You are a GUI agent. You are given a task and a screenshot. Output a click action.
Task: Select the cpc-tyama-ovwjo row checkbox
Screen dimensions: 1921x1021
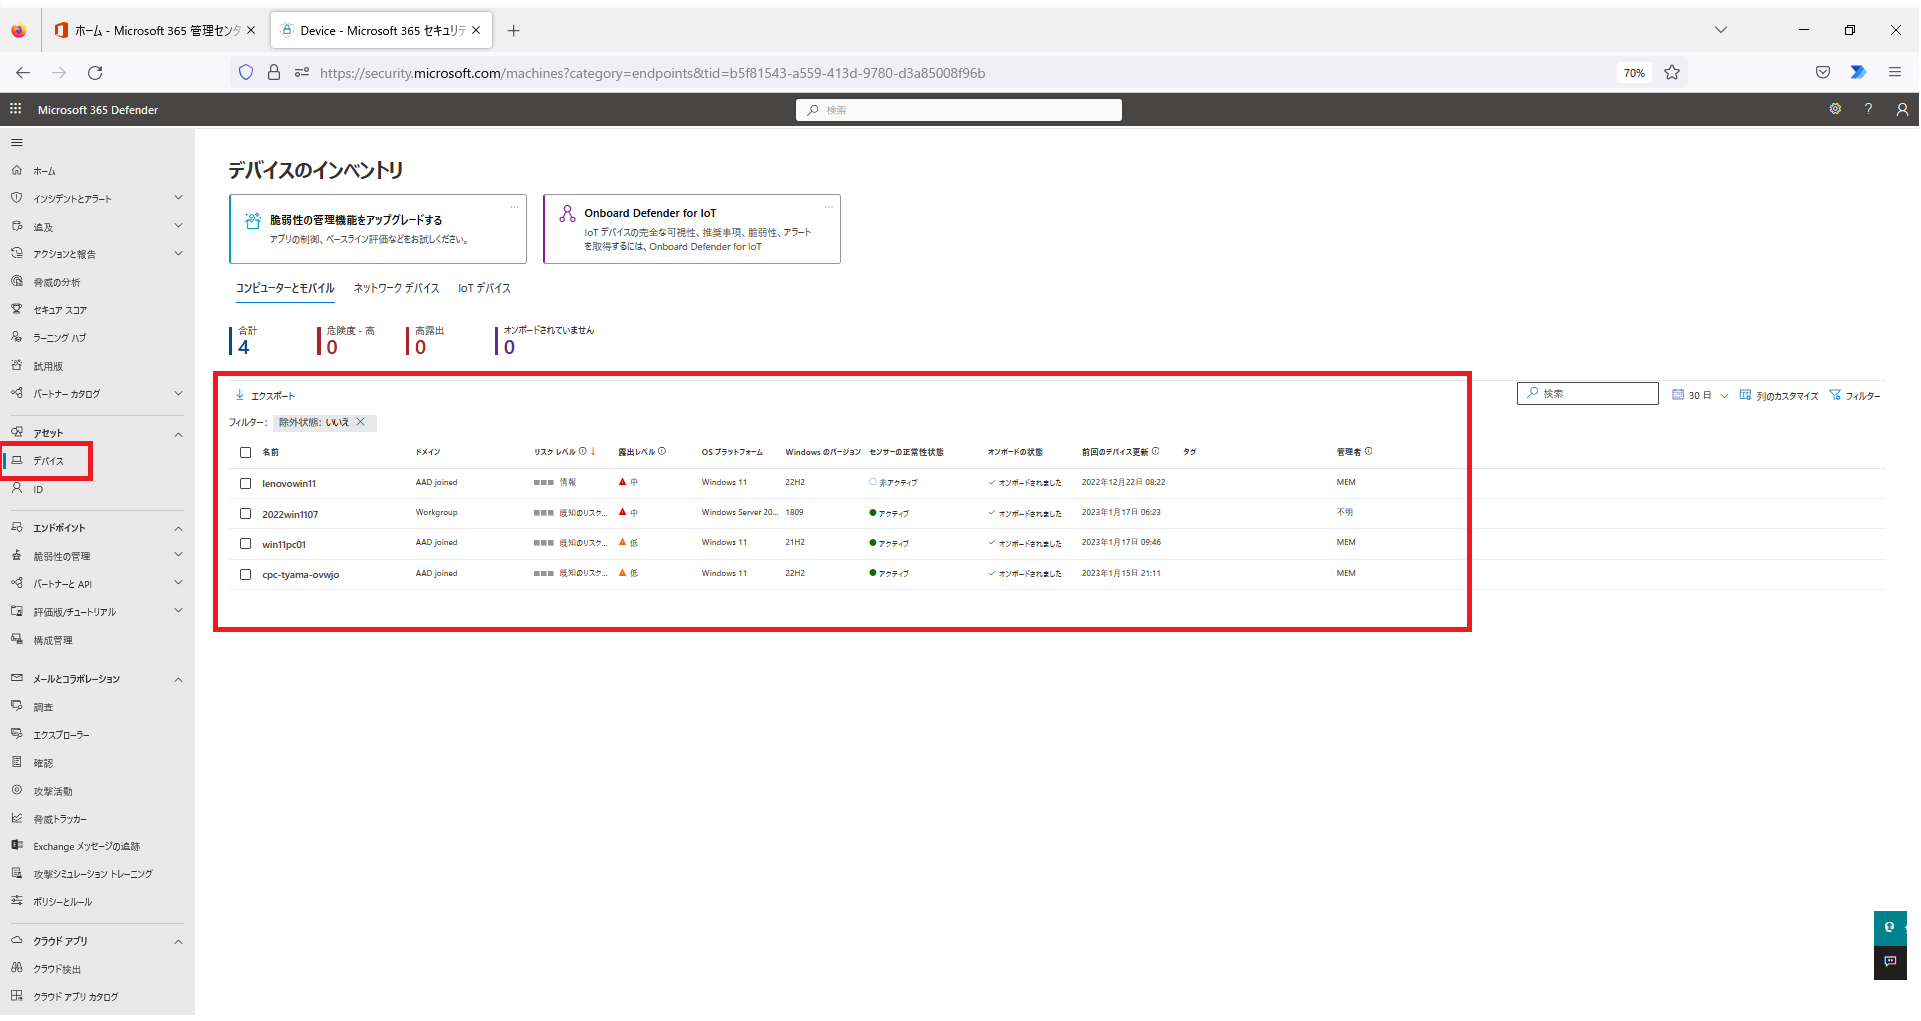coord(245,574)
